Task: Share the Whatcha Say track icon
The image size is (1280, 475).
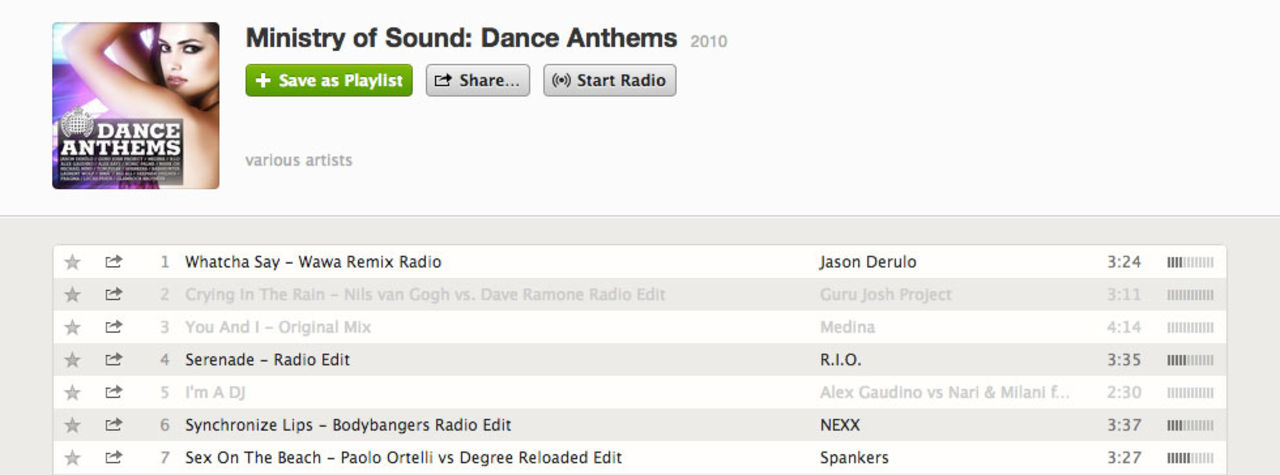Action: point(113,262)
